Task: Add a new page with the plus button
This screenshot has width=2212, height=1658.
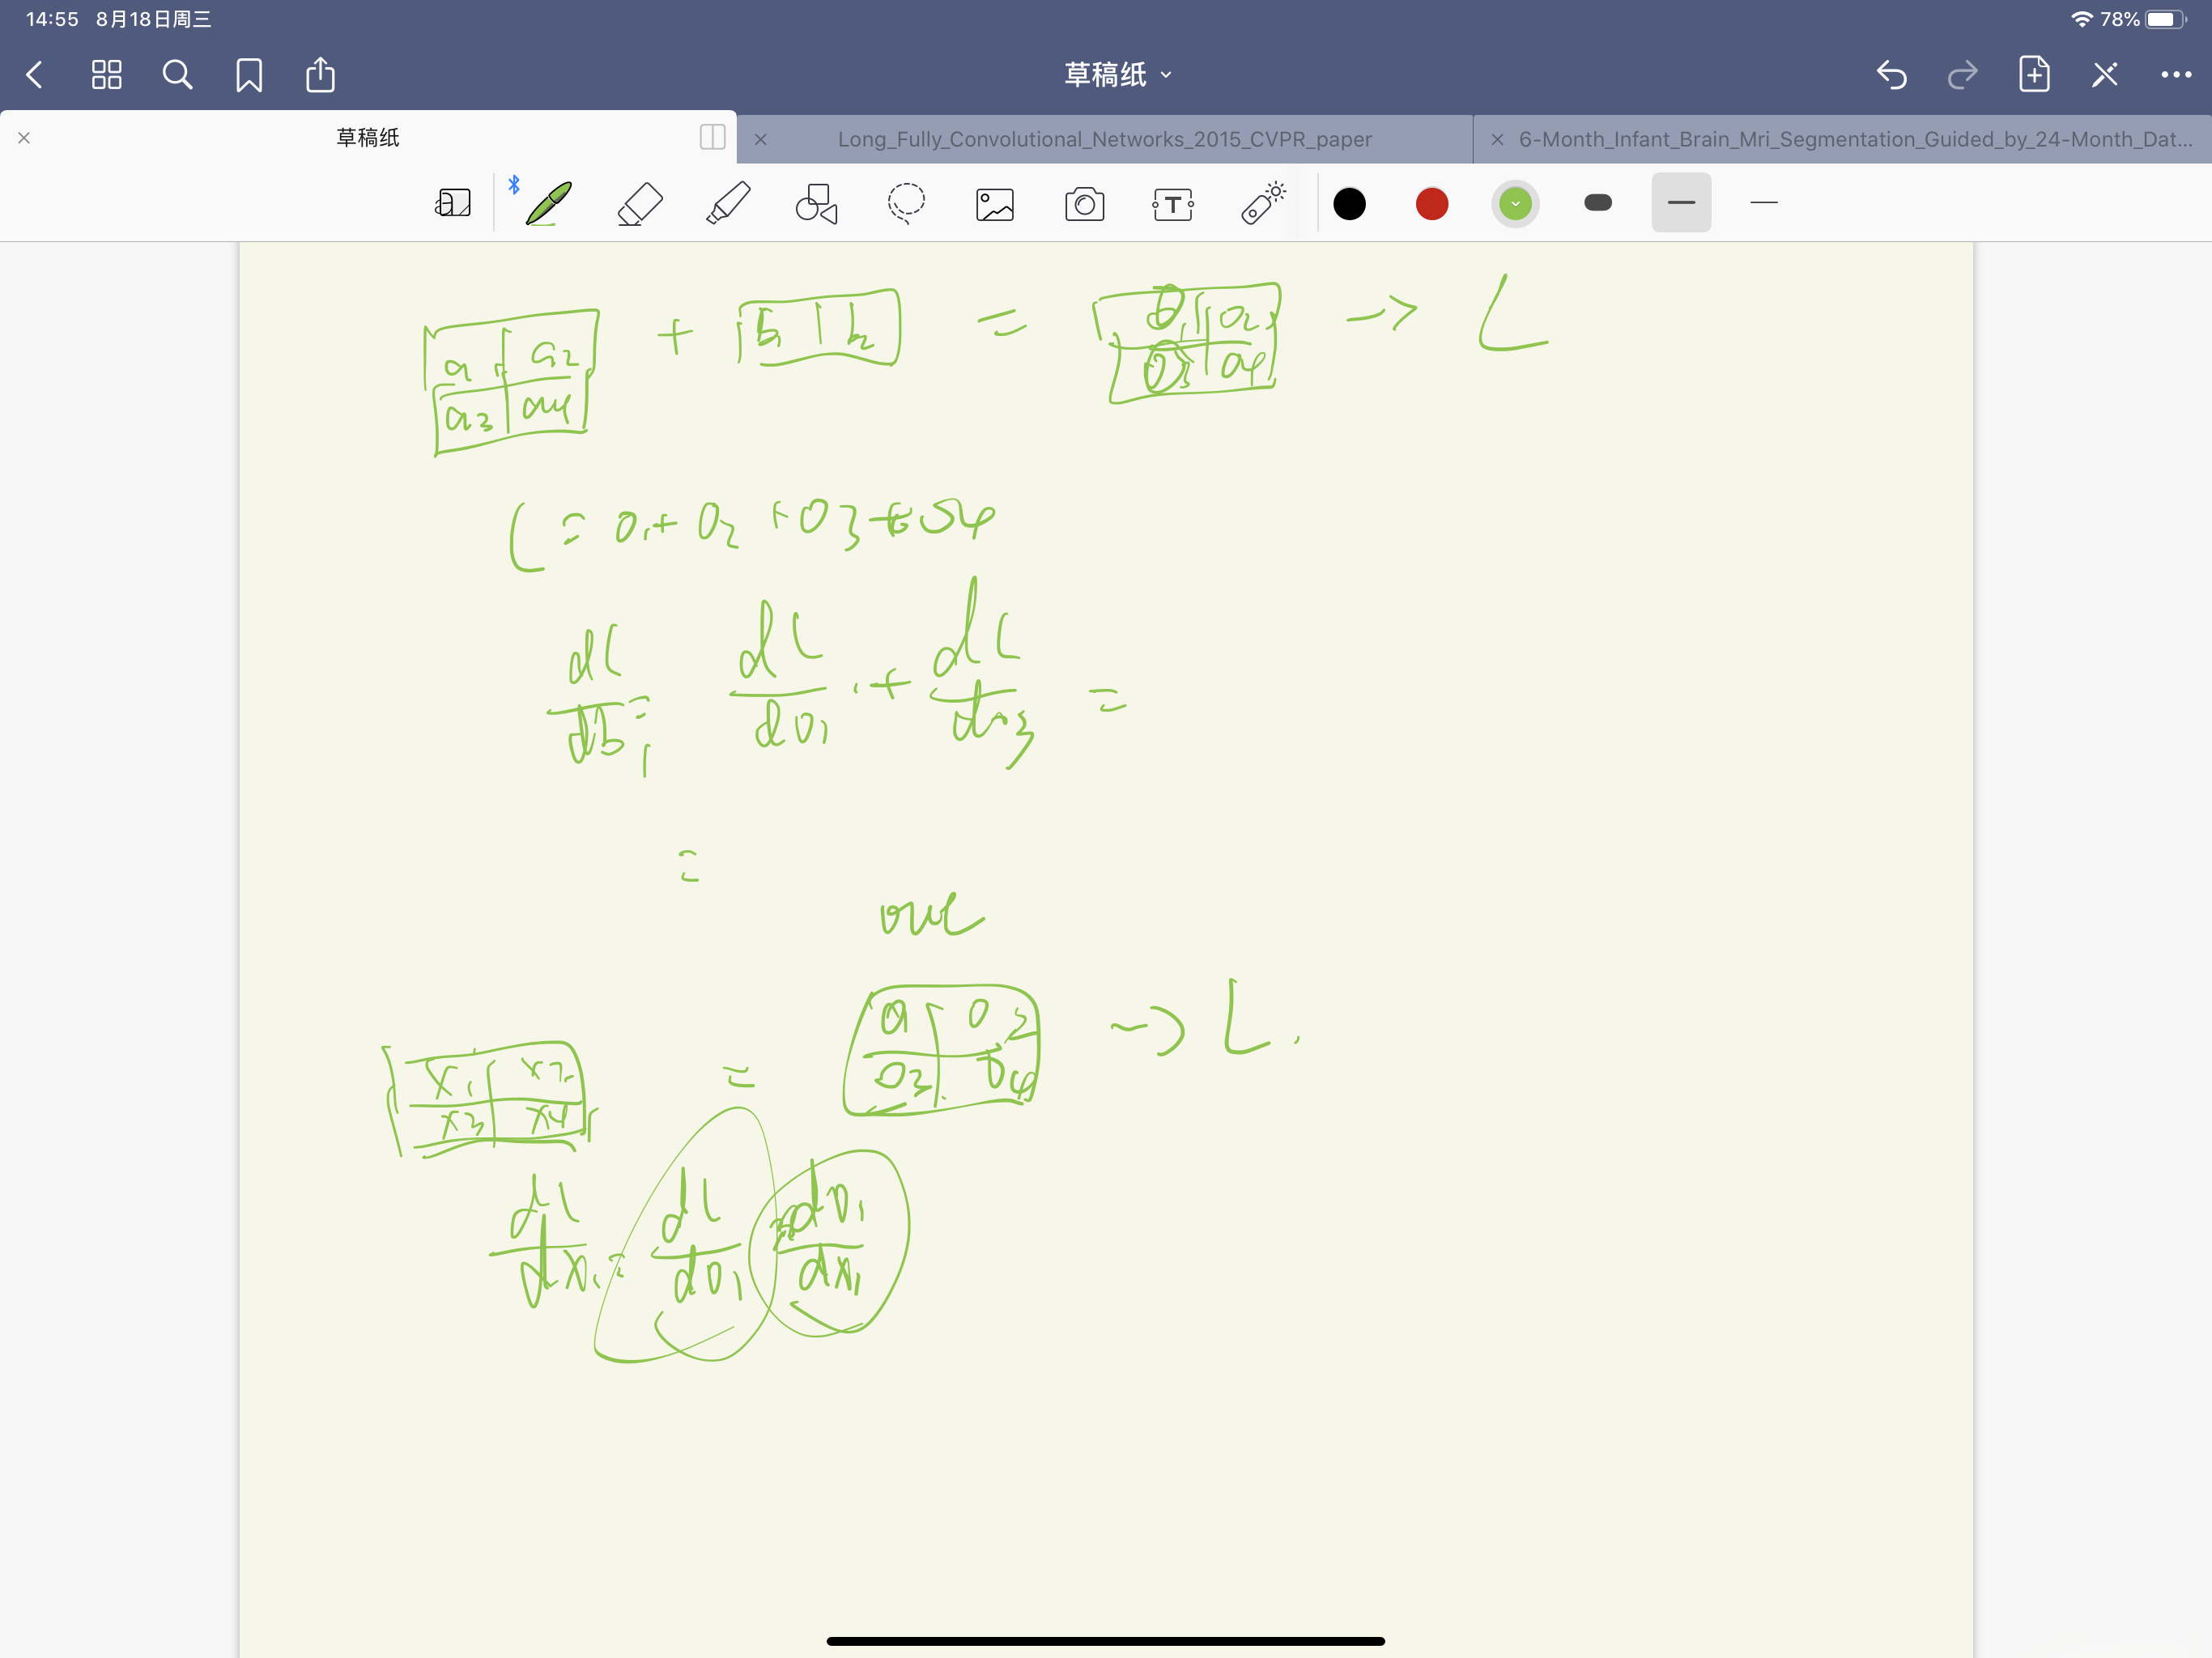Action: (2033, 74)
